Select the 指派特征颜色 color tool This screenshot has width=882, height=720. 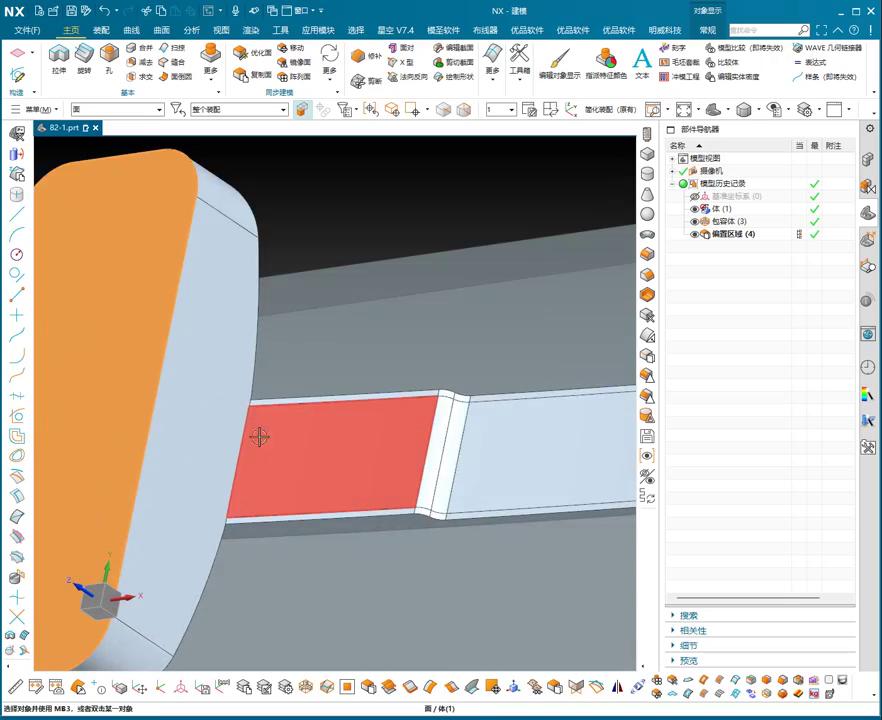click(606, 58)
